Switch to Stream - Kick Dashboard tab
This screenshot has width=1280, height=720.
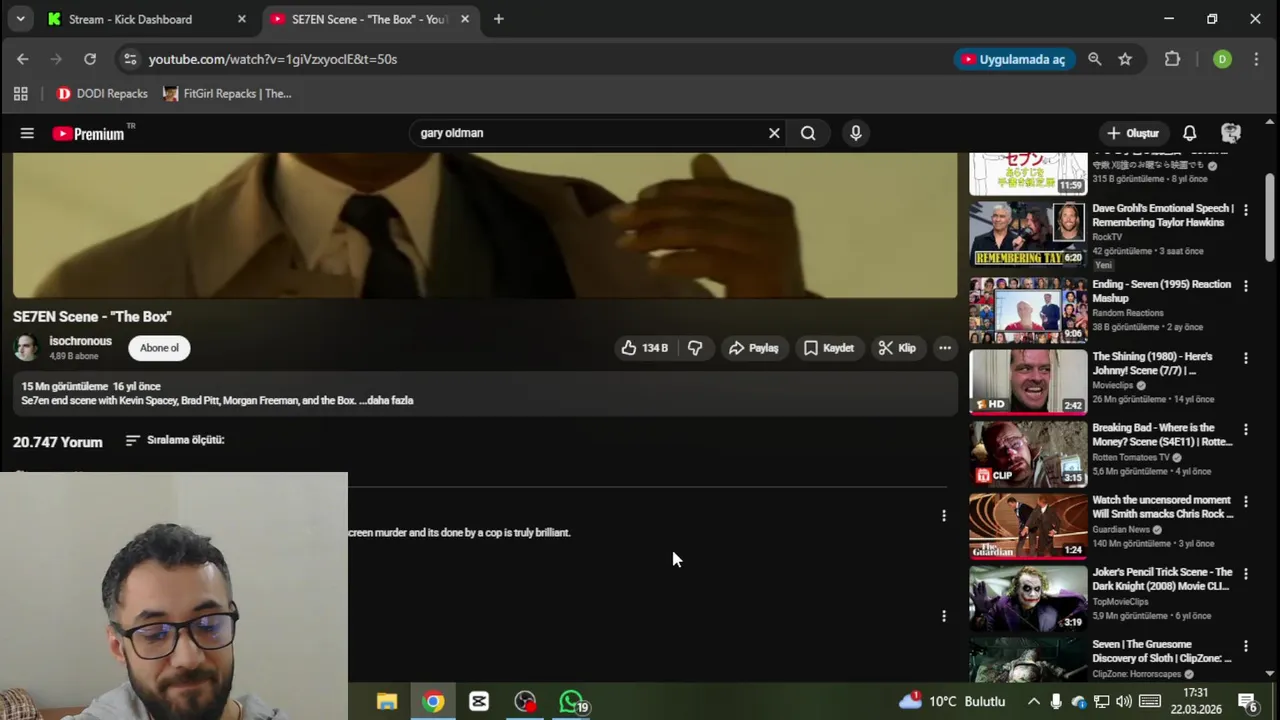(x=145, y=19)
